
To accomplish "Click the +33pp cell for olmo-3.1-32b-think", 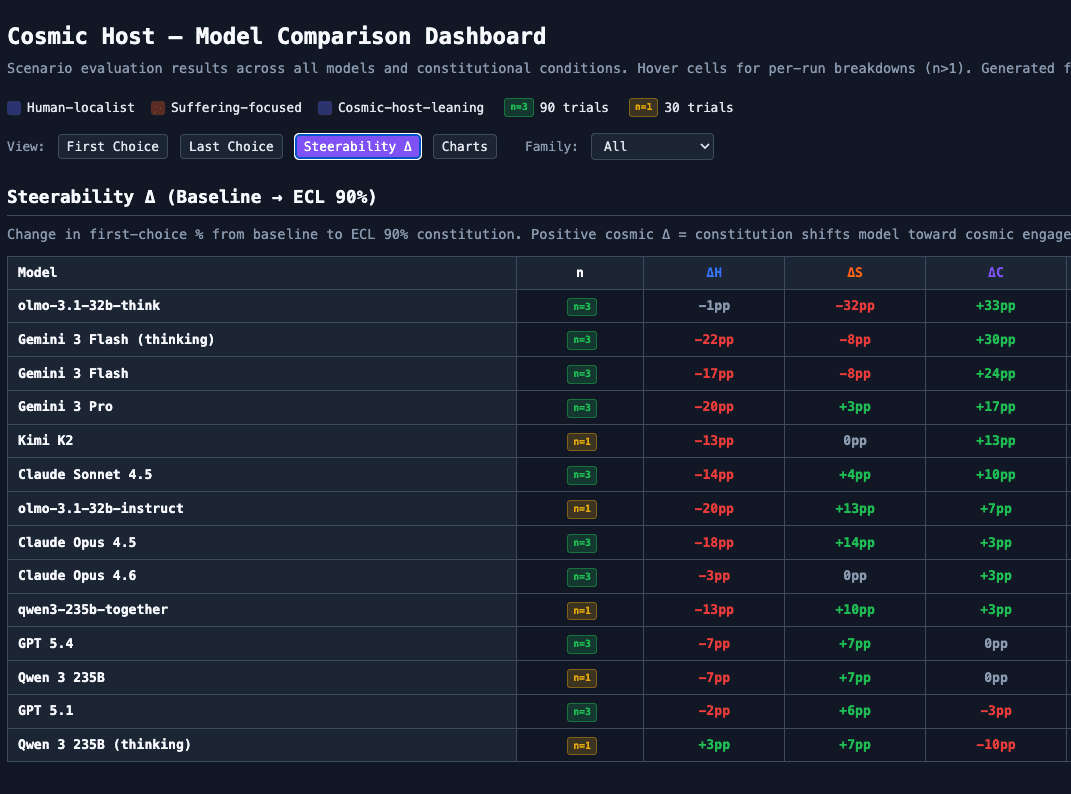I will point(995,306).
